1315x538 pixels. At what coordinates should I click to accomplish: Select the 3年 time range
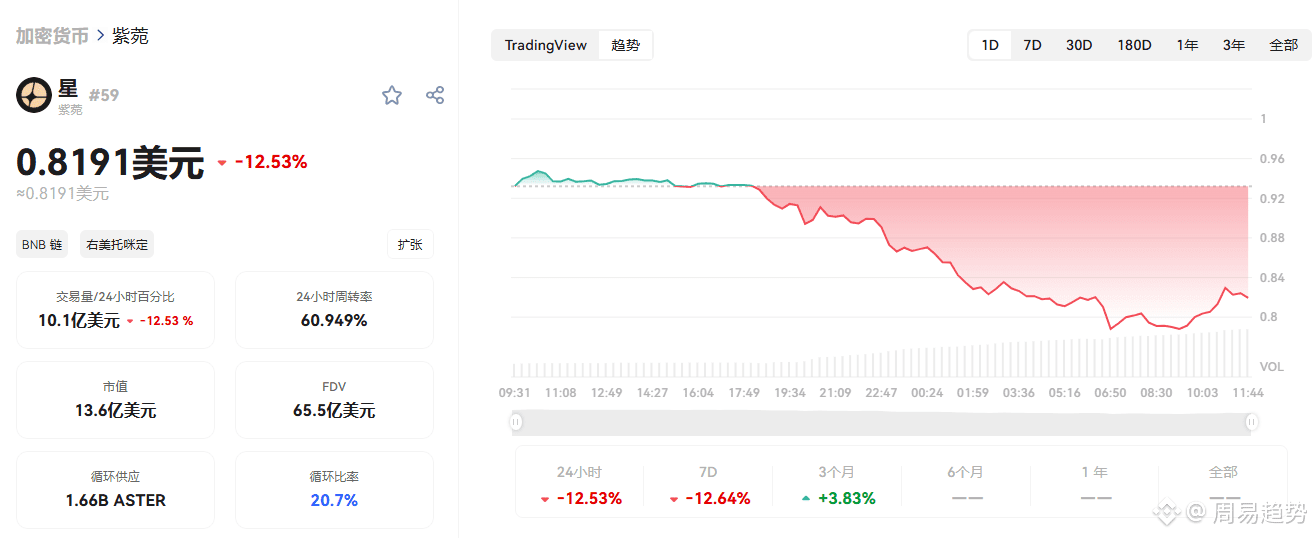pyautogui.click(x=1234, y=45)
